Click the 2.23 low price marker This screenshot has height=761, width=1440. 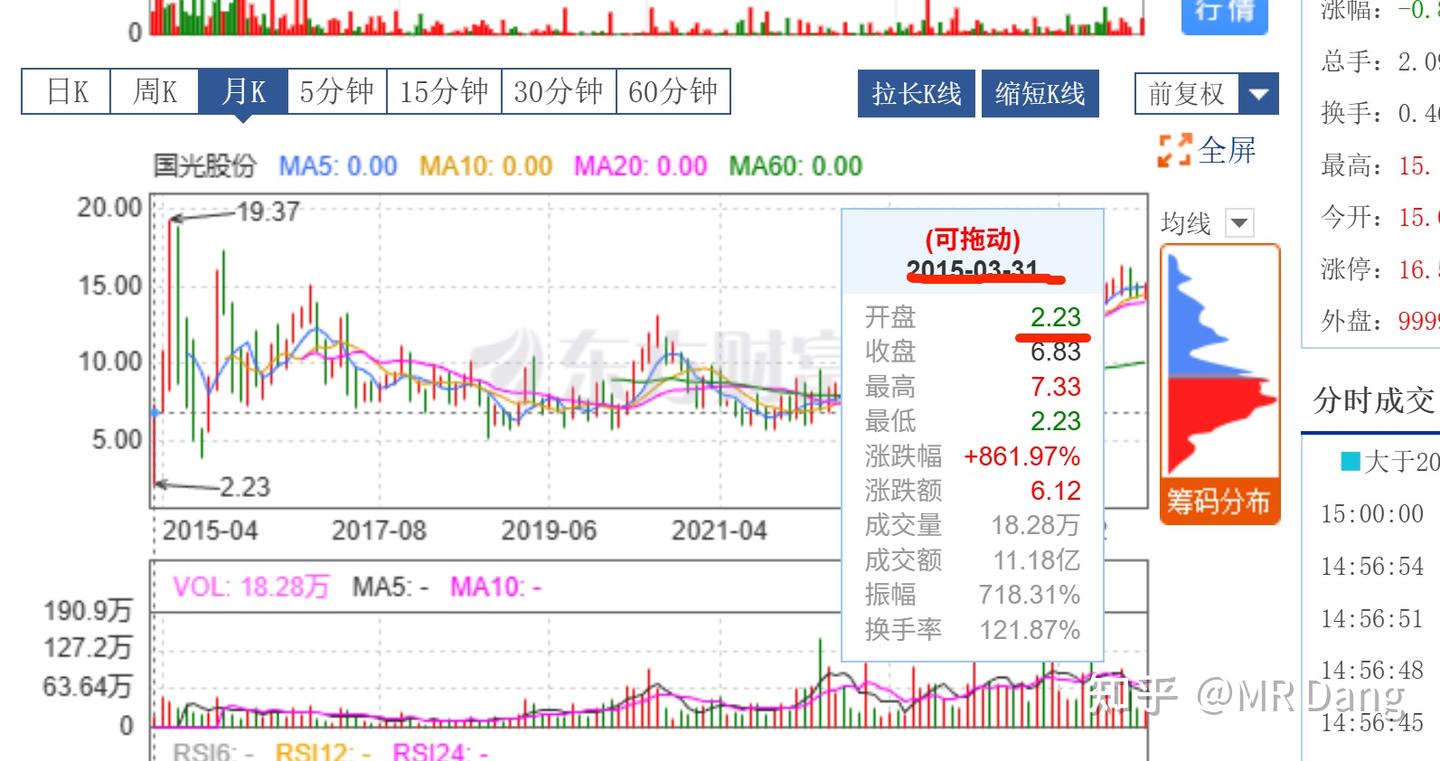coord(244,486)
